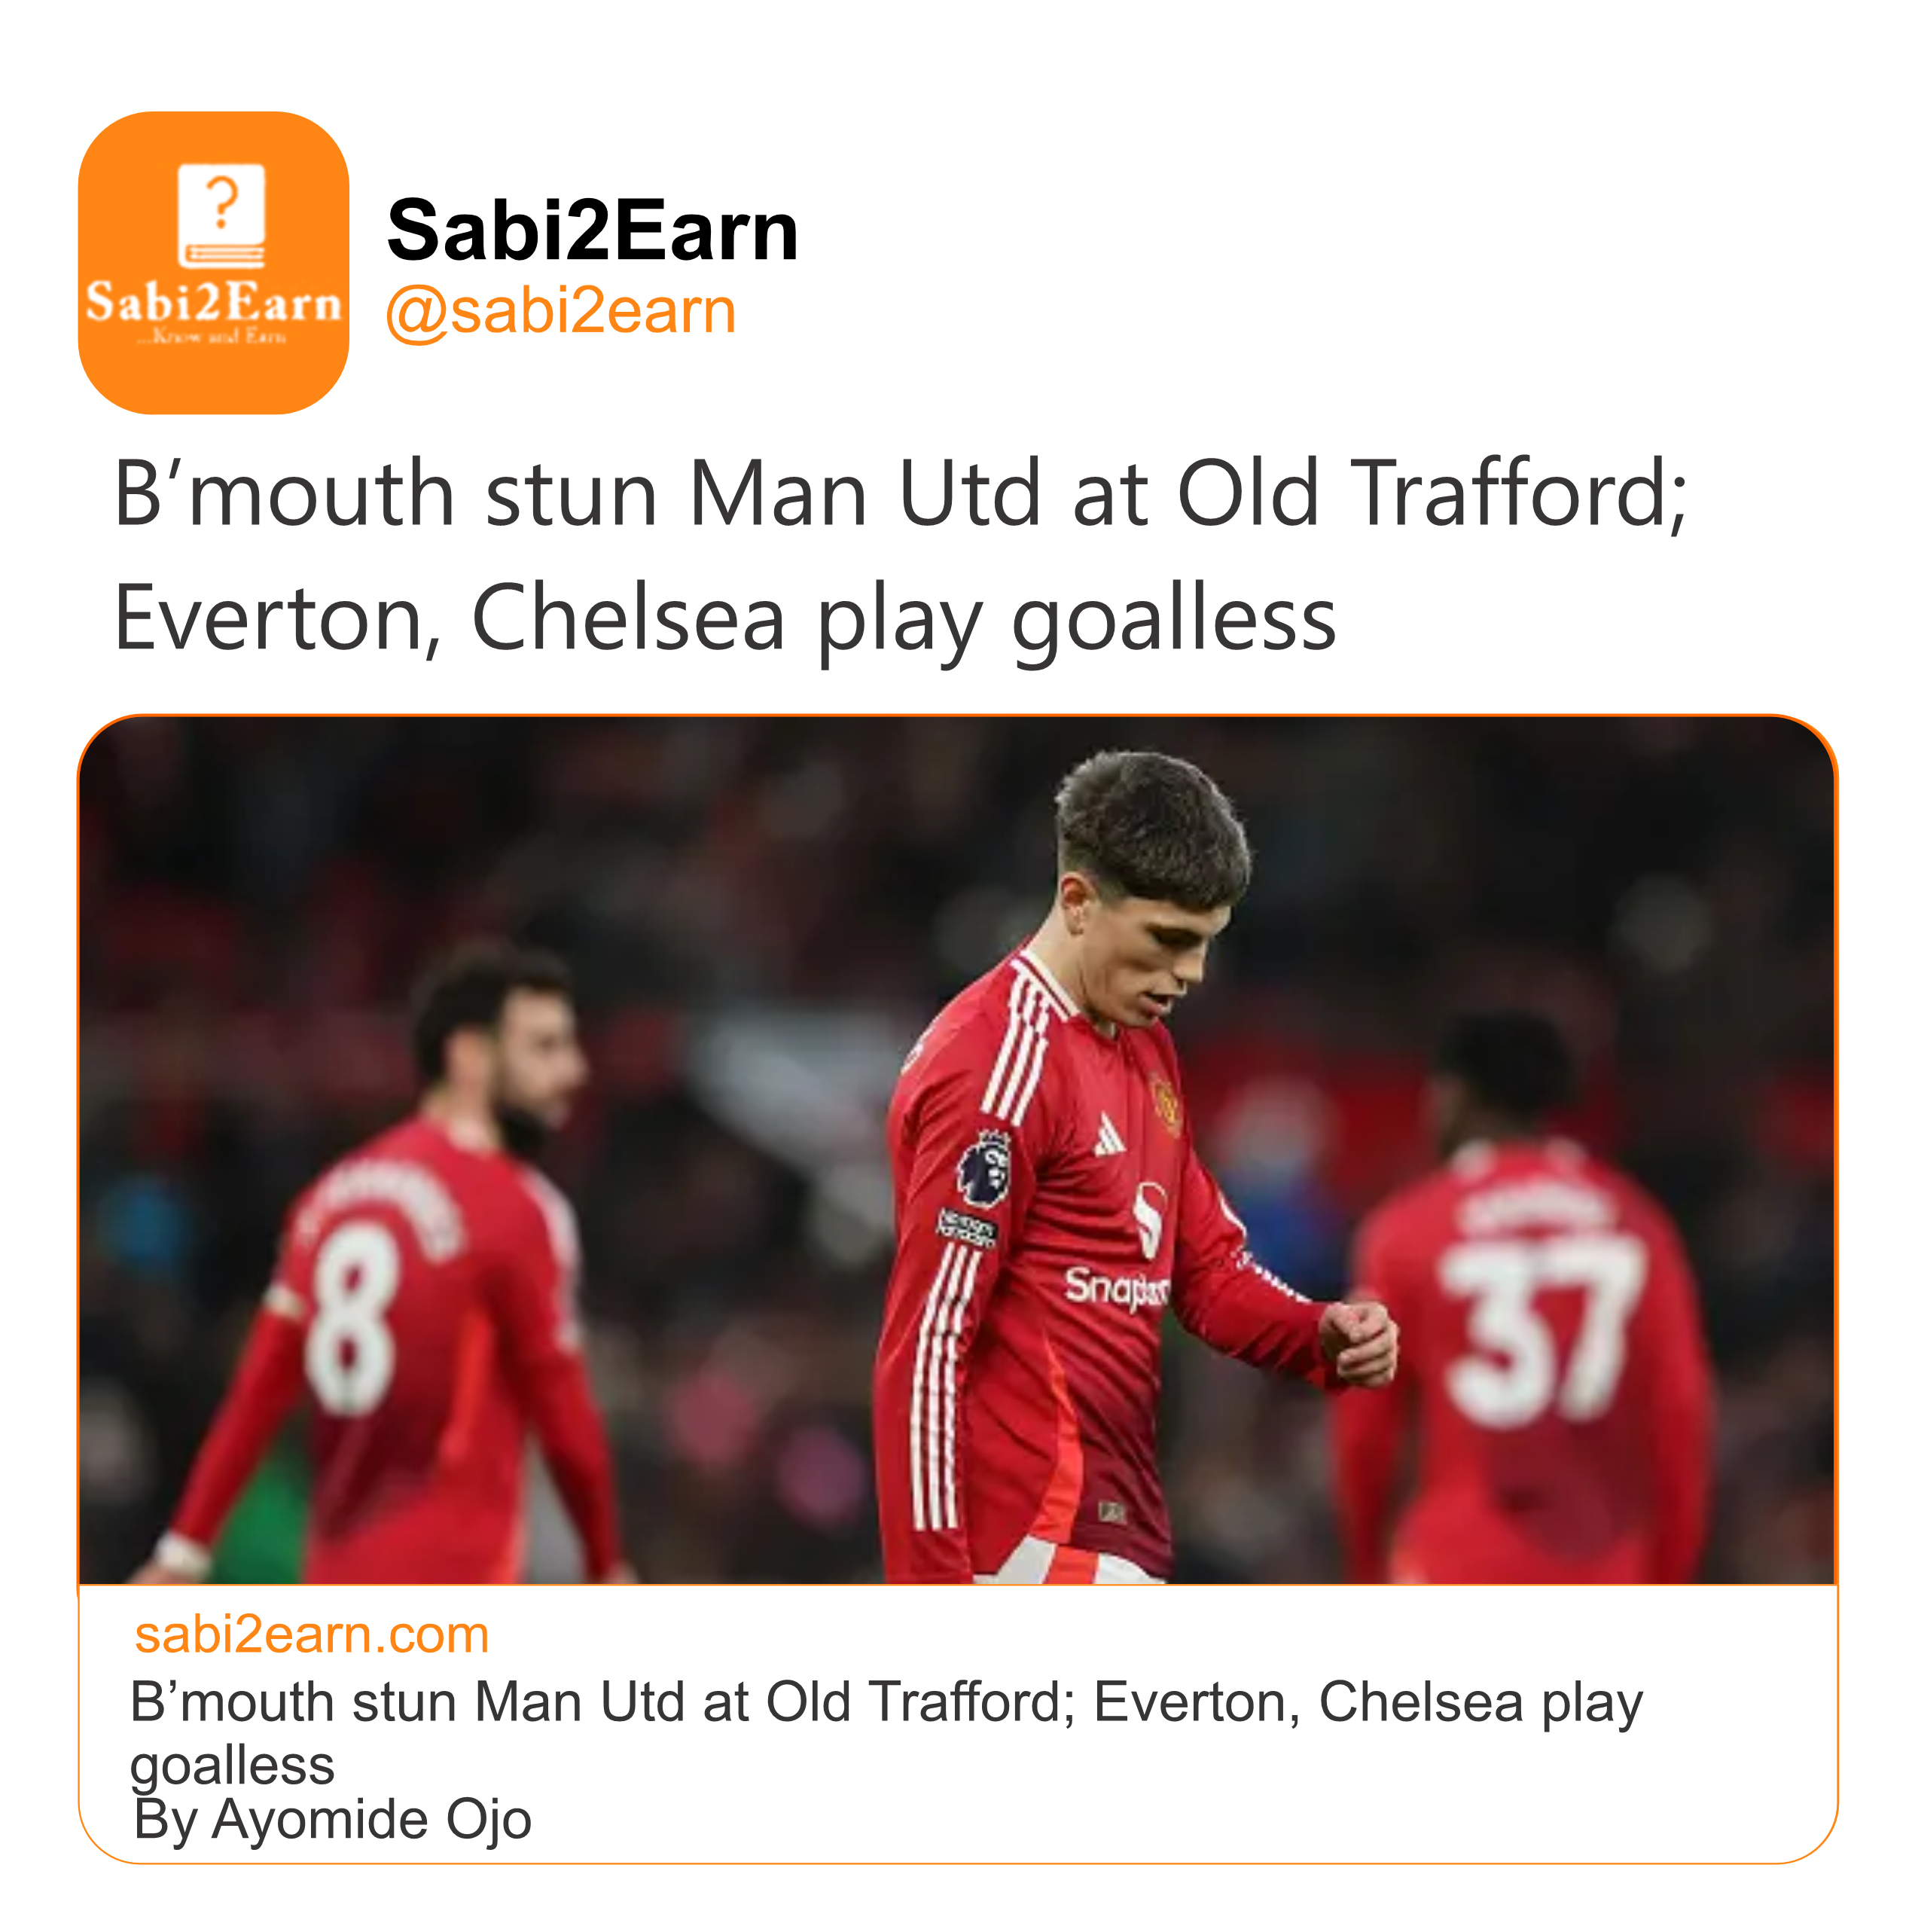Image resolution: width=1915 pixels, height=1932 pixels.
Task: Click the "Sabi2Earn" wordmark inside the logo
Action: 213,303
